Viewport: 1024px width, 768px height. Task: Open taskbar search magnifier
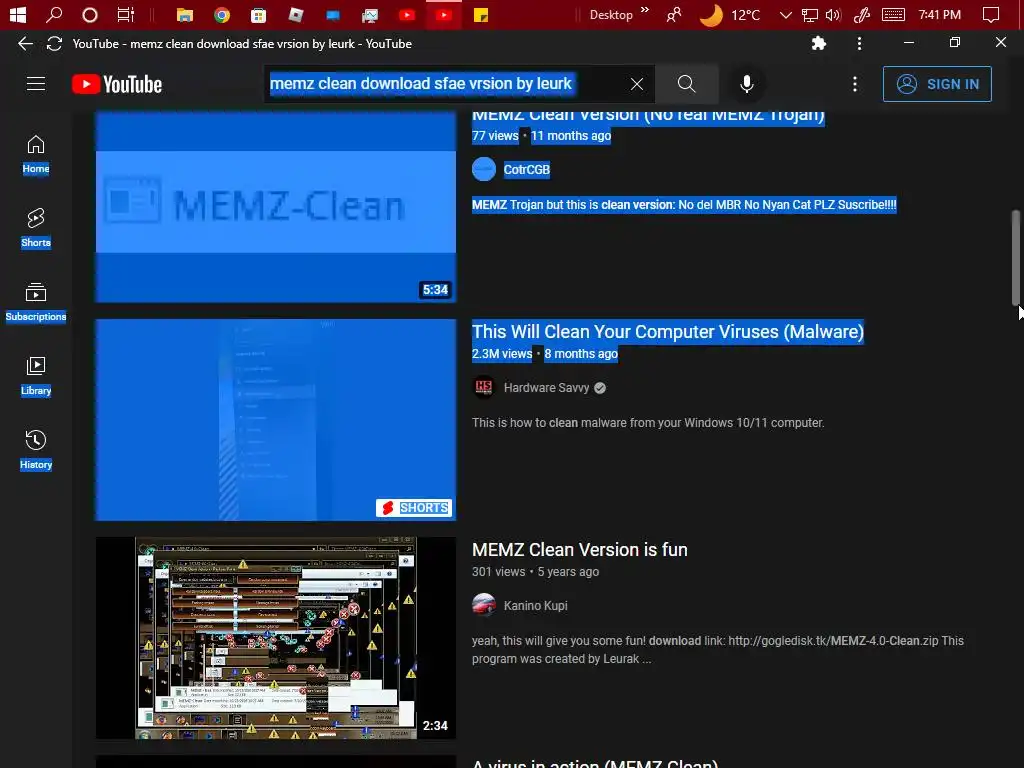coord(54,14)
